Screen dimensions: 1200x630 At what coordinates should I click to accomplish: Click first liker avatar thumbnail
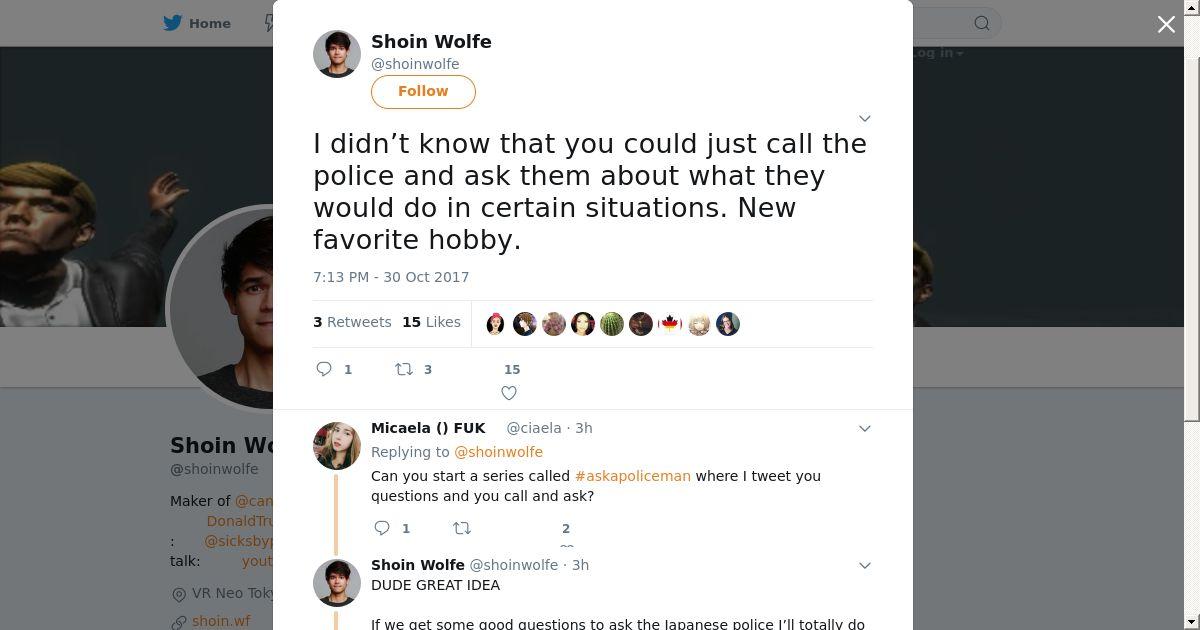pyautogui.click(x=496, y=324)
